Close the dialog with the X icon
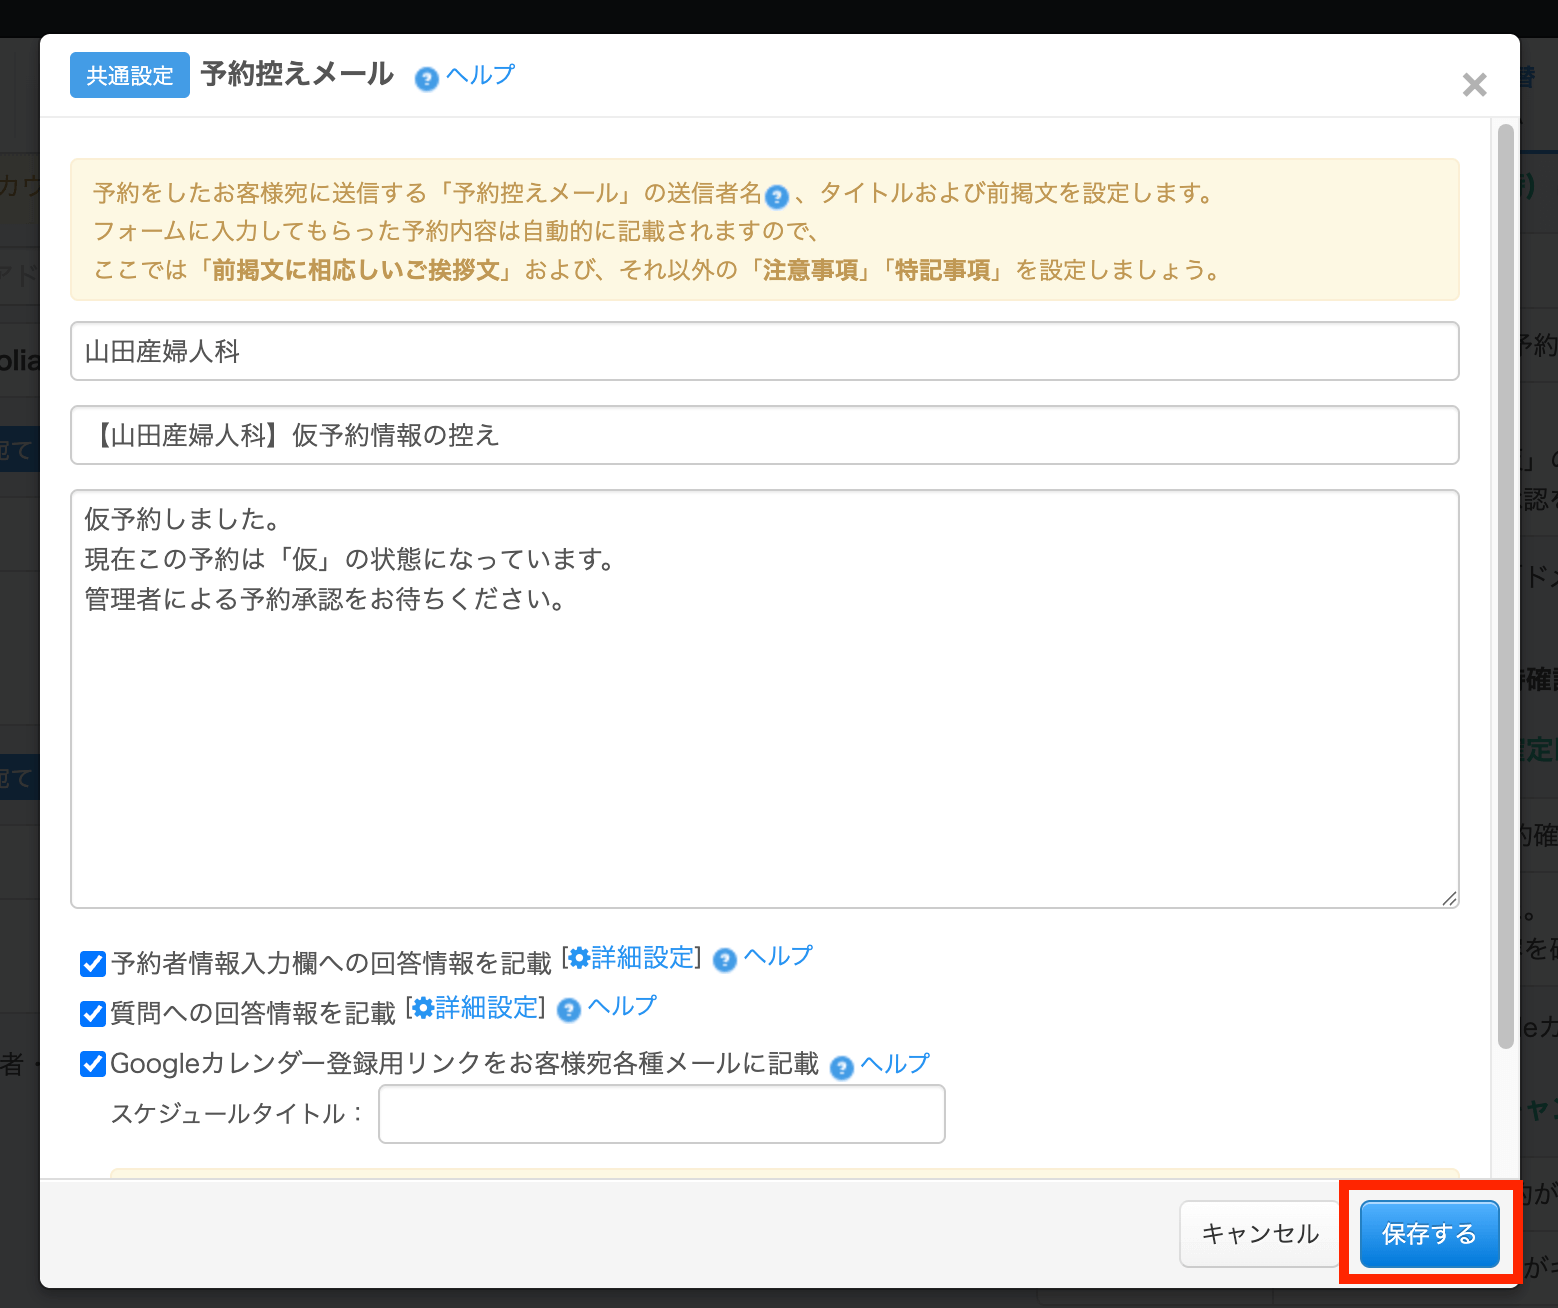The image size is (1558, 1308). 1474,85
